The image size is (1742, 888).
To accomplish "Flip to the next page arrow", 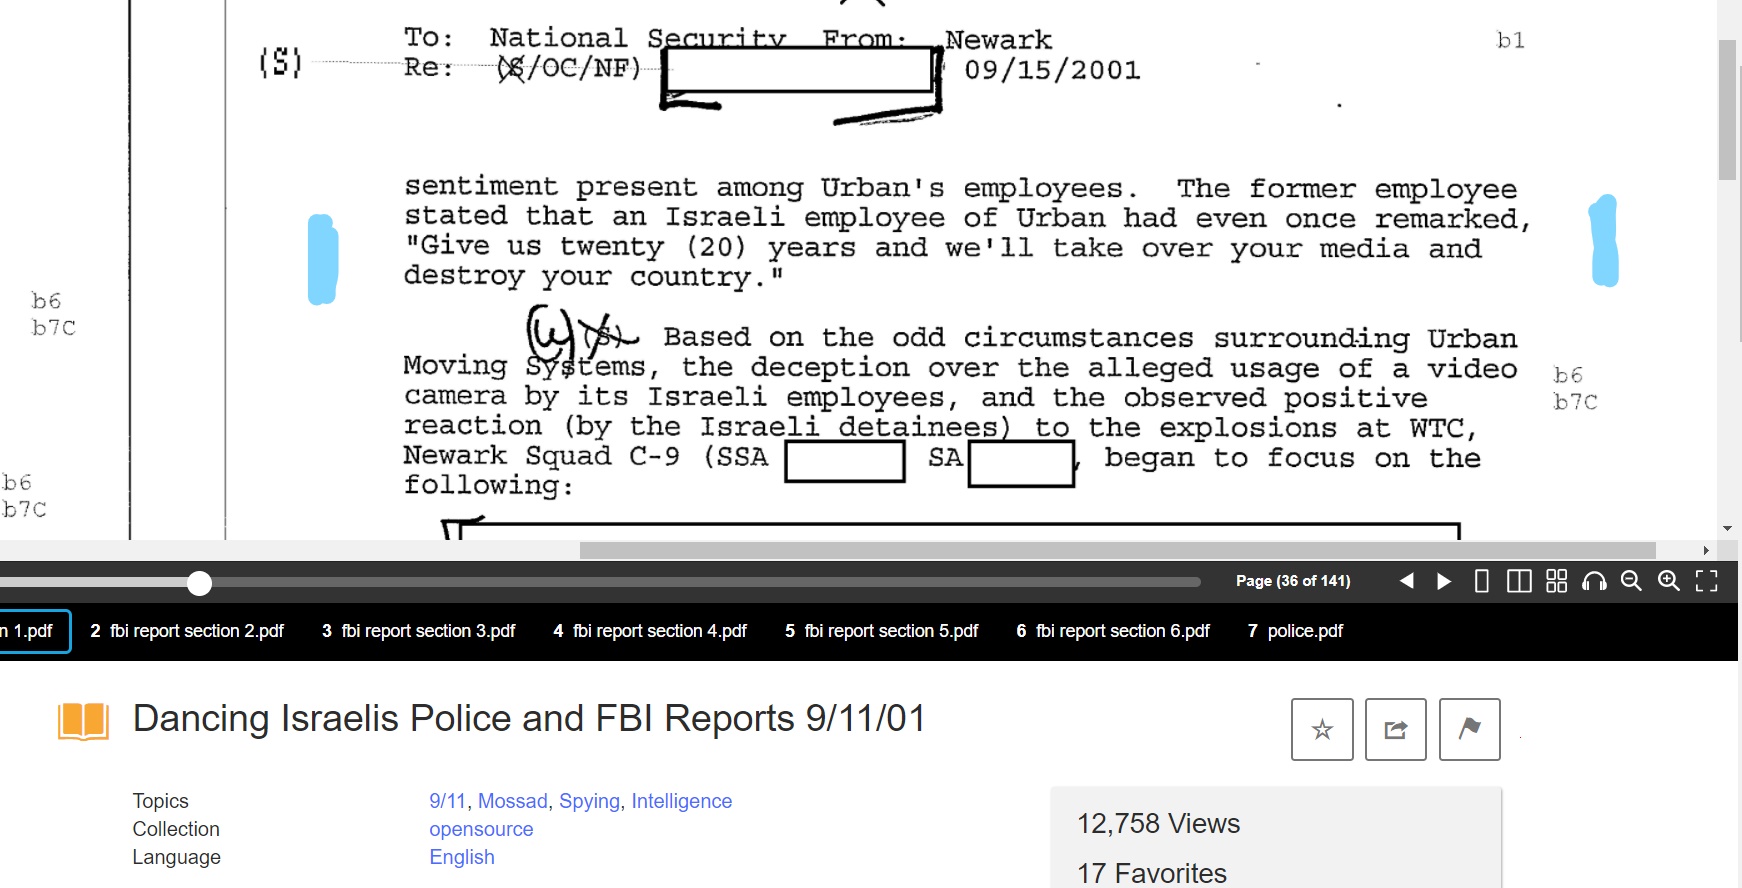I will (1444, 581).
